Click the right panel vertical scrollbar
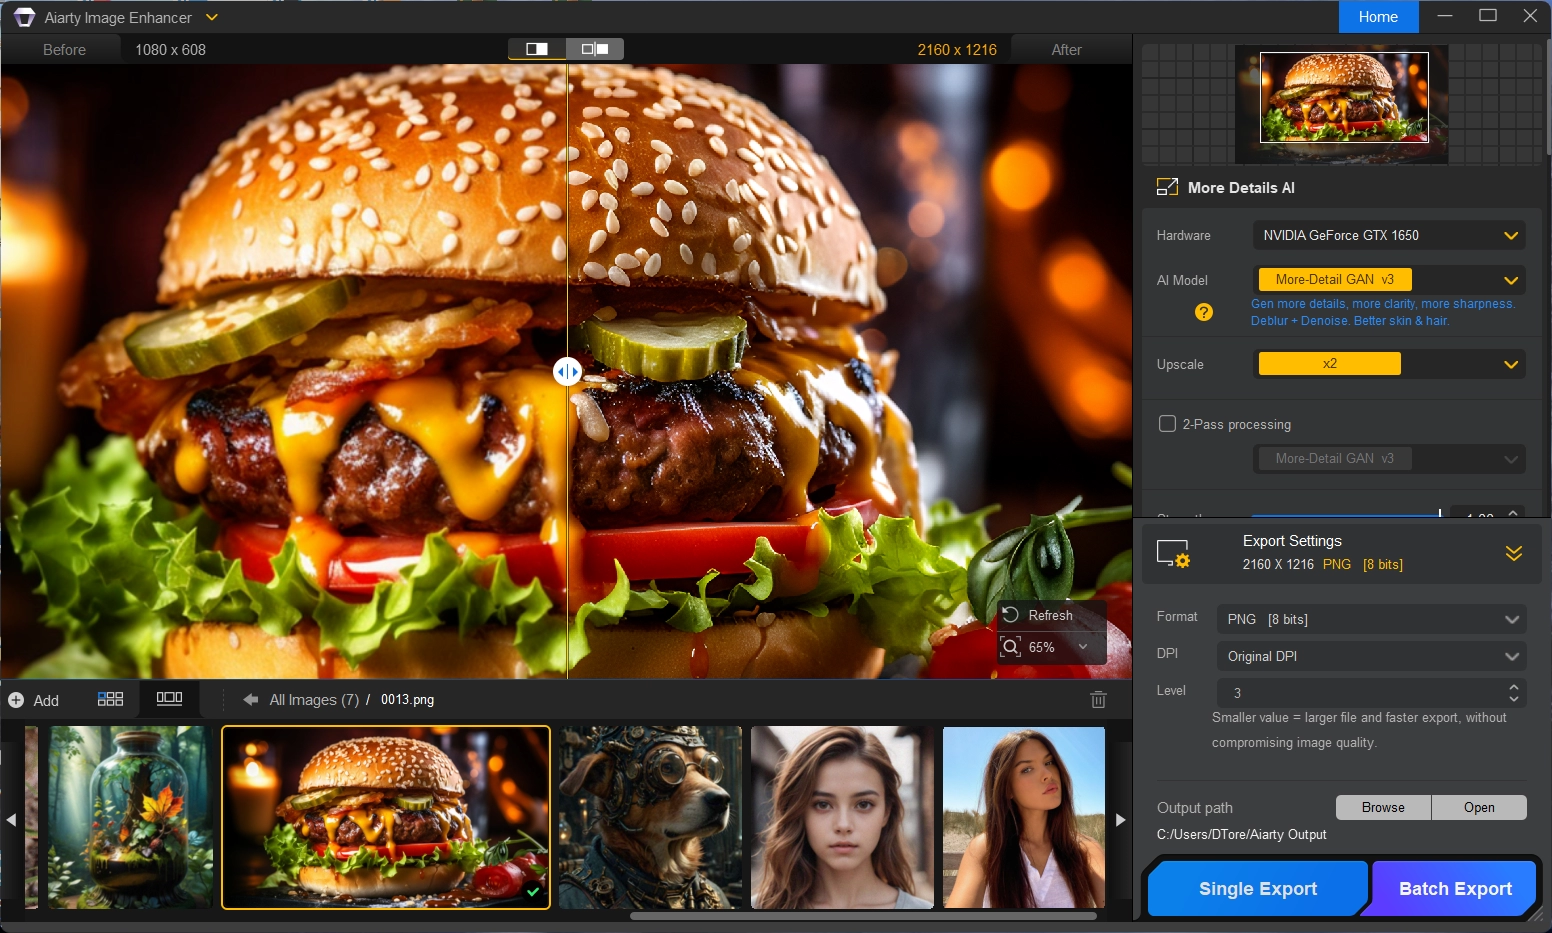Viewport: 1552px width, 933px height. coord(1547,97)
